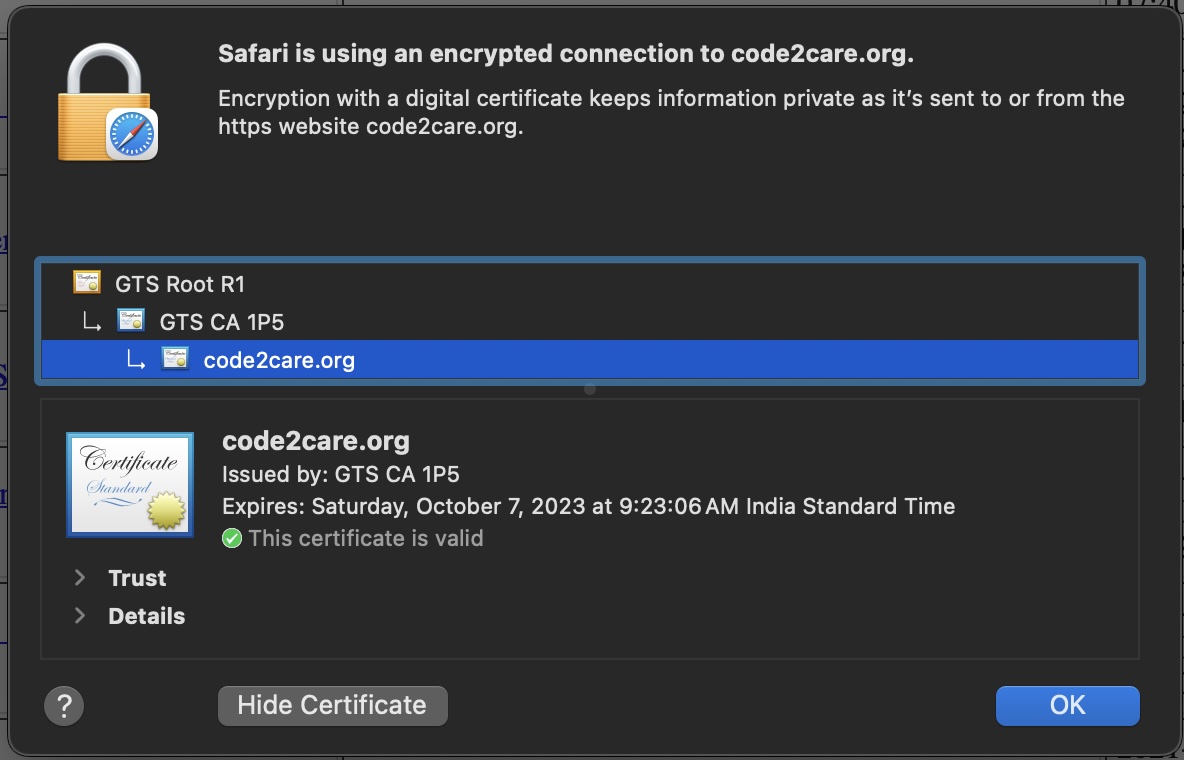Click the code2care.org certificate icon
This screenshot has height=760, width=1184.
coord(175,360)
